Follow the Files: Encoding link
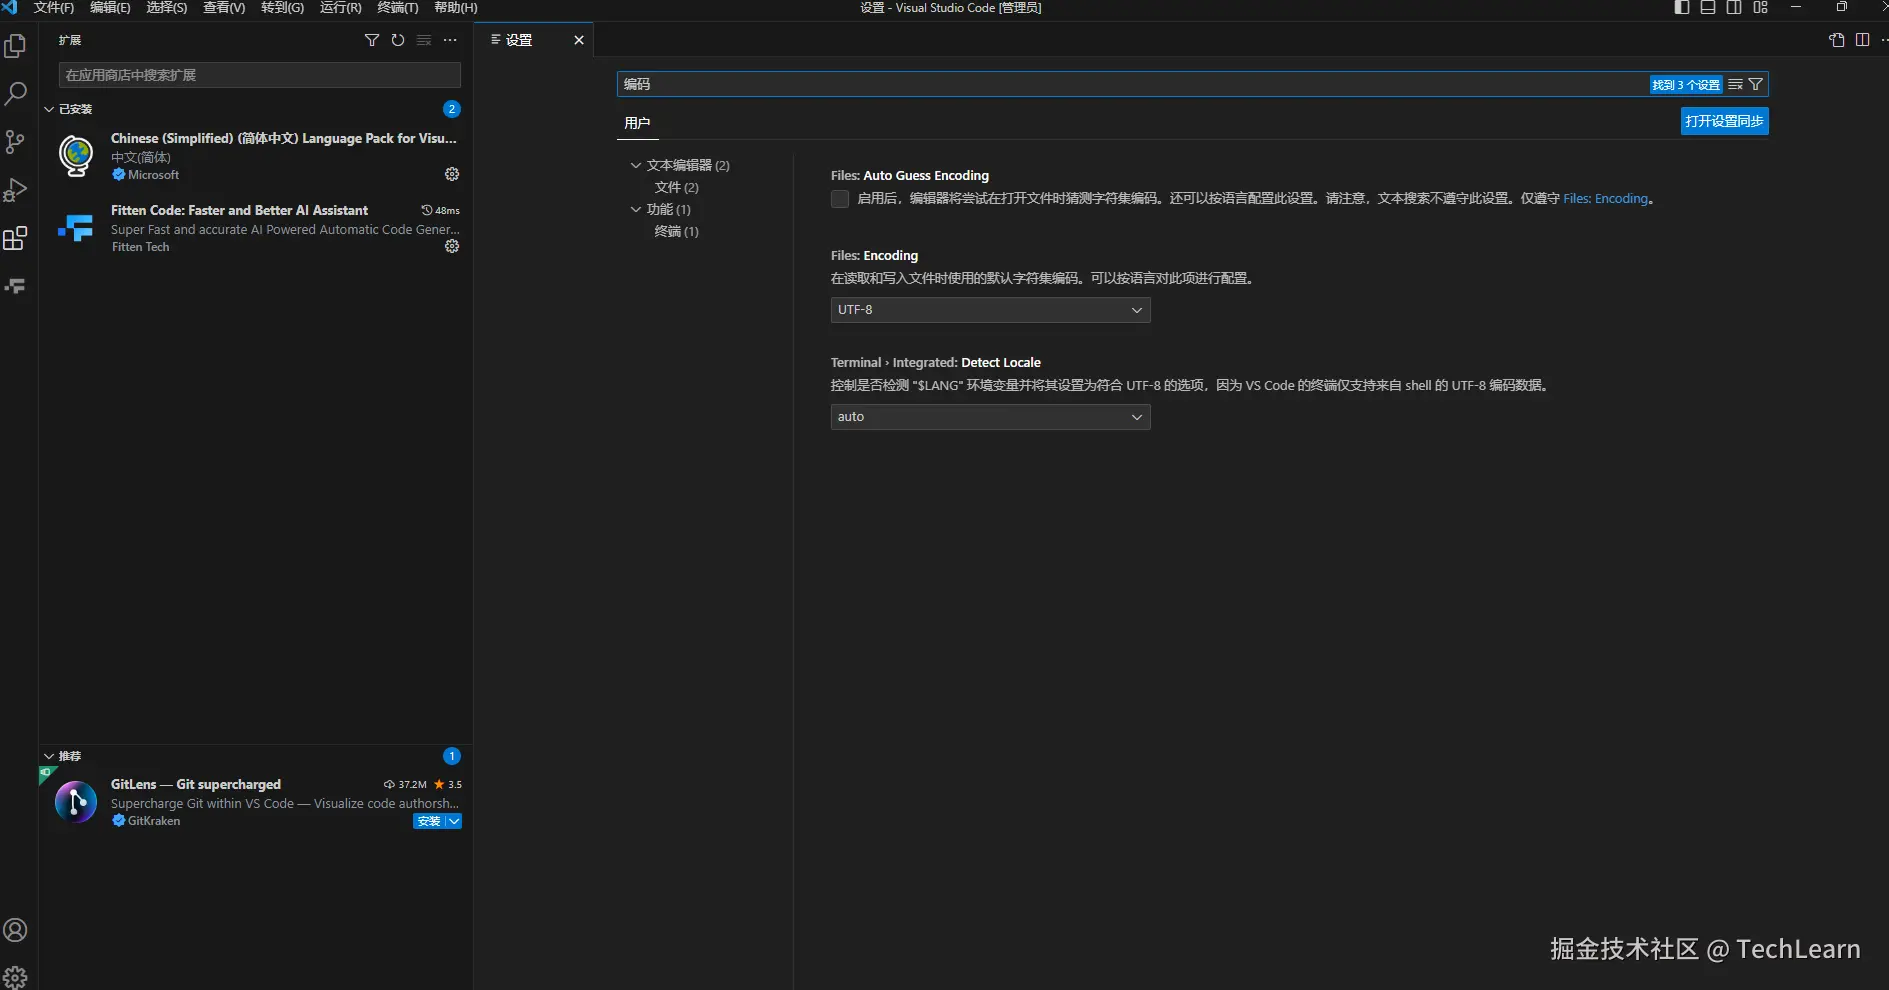The height and width of the screenshot is (990, 1889). pyautogui.click(x=1605, y=199)
